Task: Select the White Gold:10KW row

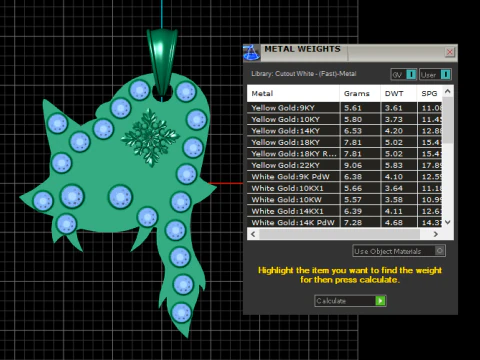Action: point(345,200)
